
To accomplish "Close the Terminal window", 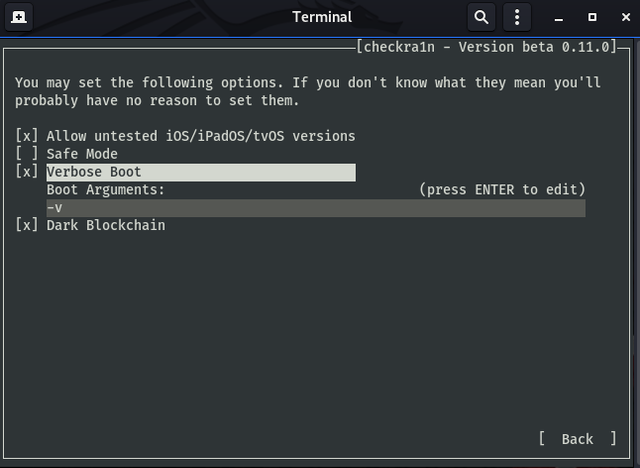I will (626, 17).
